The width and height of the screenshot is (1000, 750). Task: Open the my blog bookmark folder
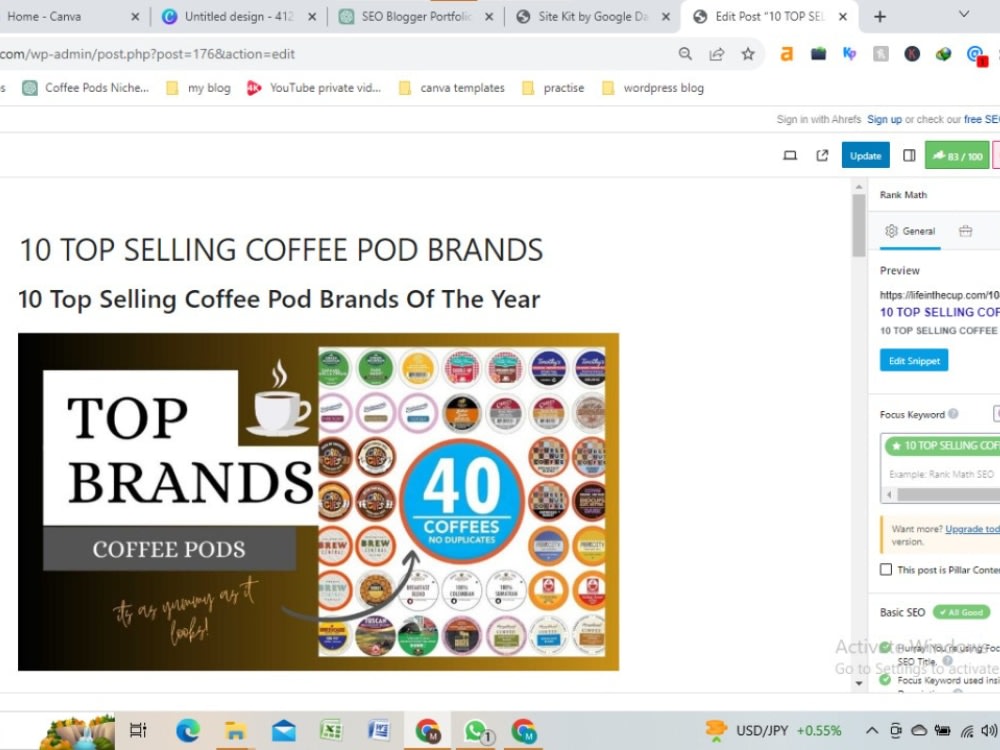pyautogui.click(x=198, y=88)
